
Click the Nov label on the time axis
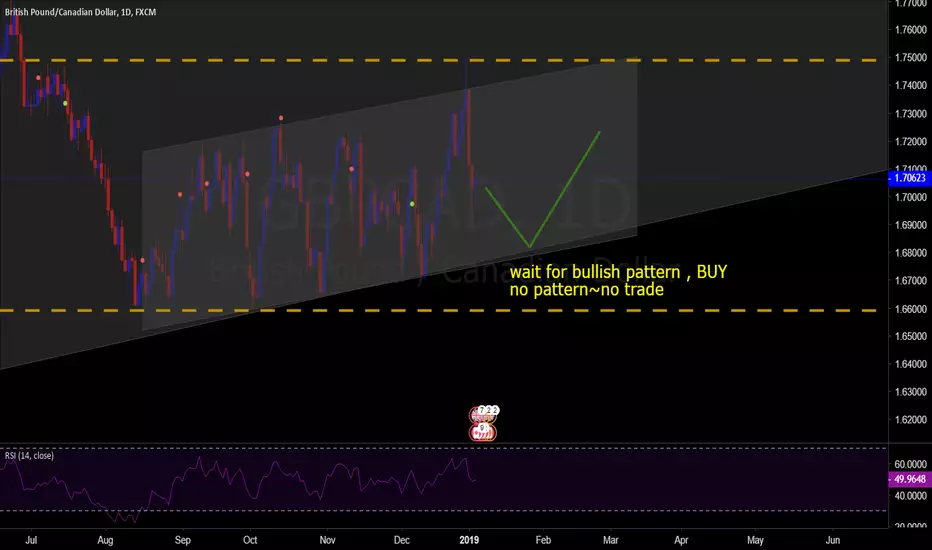[x=328, y=540]
